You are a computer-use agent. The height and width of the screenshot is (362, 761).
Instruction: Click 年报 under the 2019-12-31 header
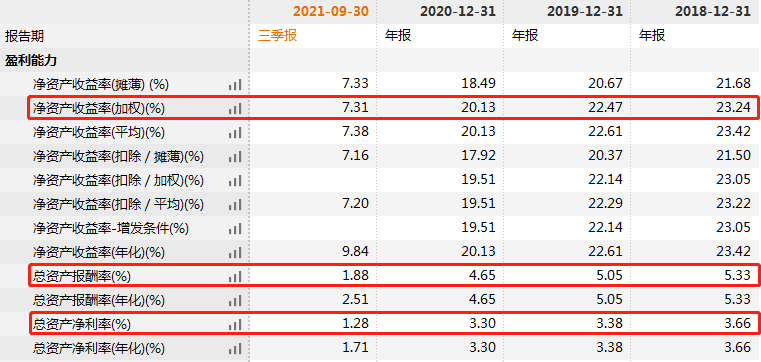[x=525, y=36]
